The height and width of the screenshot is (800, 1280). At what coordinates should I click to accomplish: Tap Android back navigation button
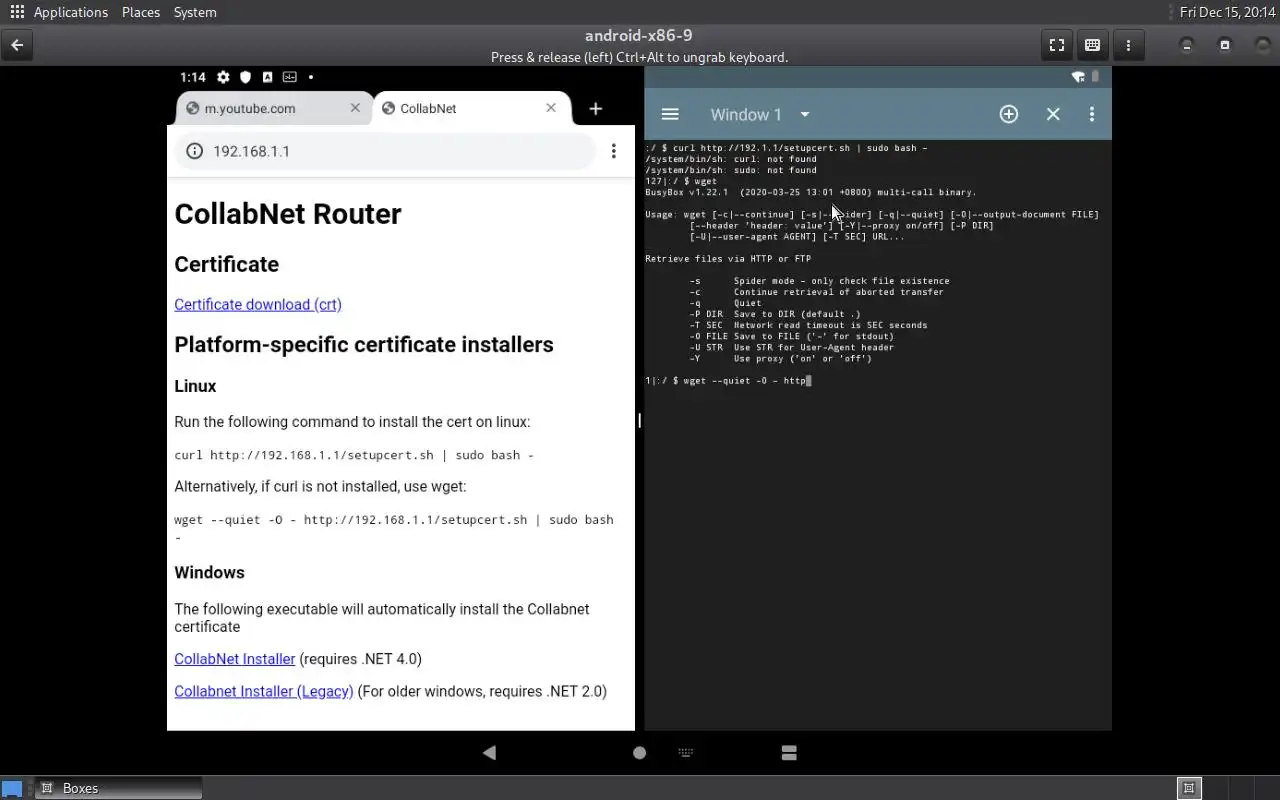pyautogui.click(x=489, y=752)
